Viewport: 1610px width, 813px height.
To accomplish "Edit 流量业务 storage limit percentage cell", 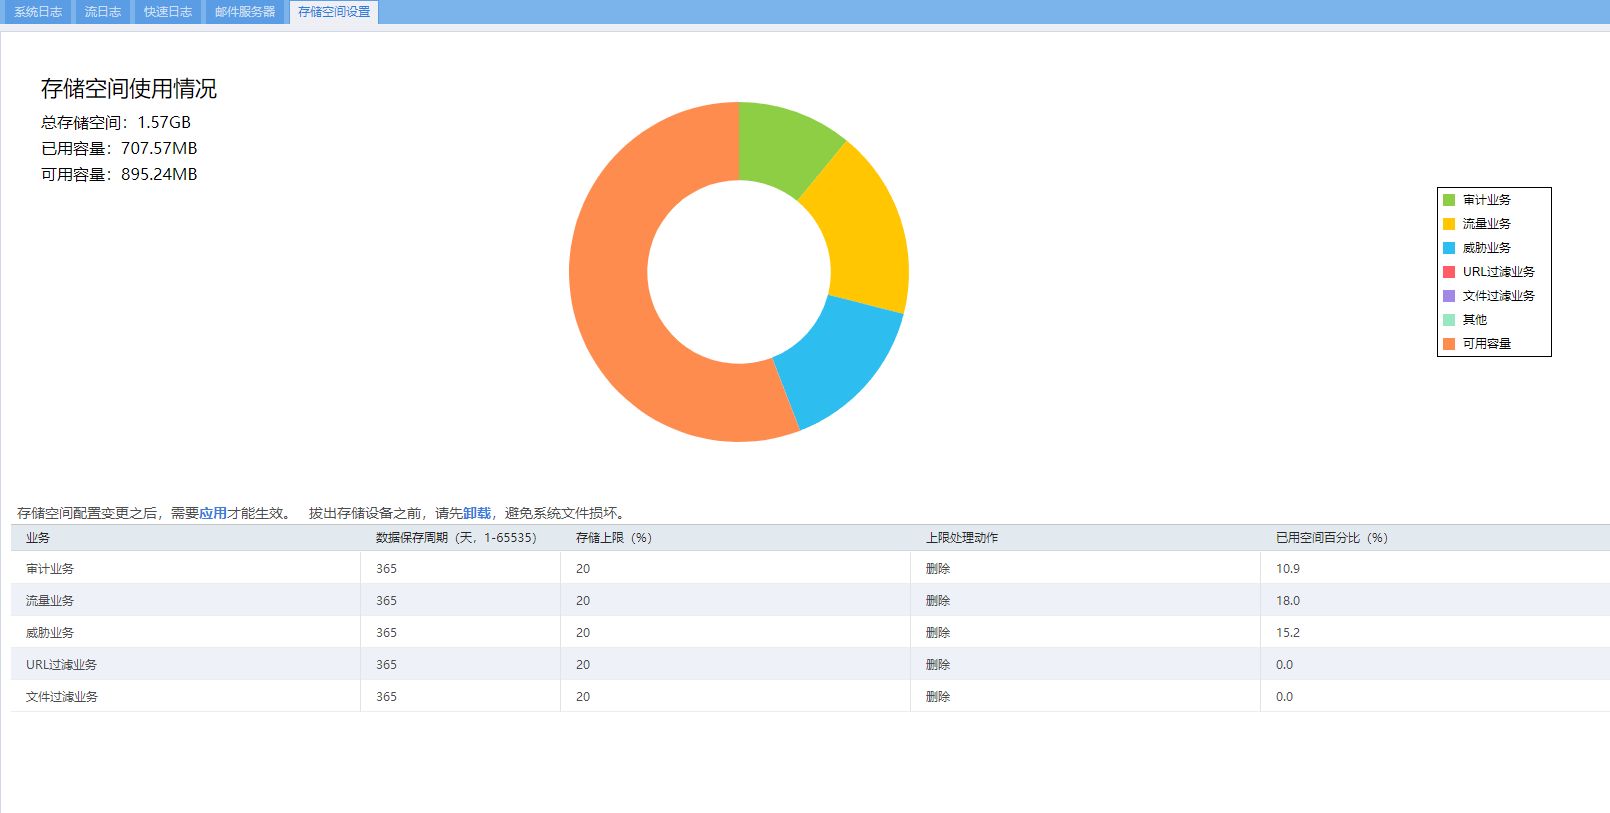I will tap(735, 600).
